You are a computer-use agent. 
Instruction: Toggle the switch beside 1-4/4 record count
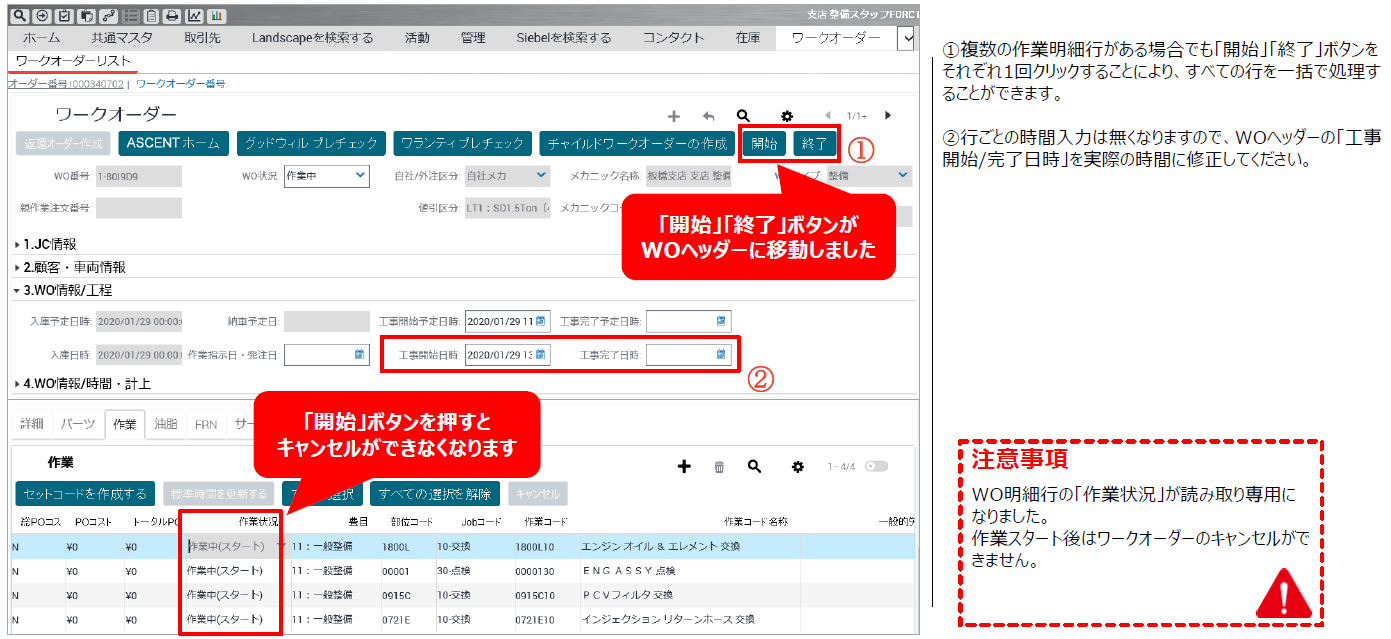877,467
